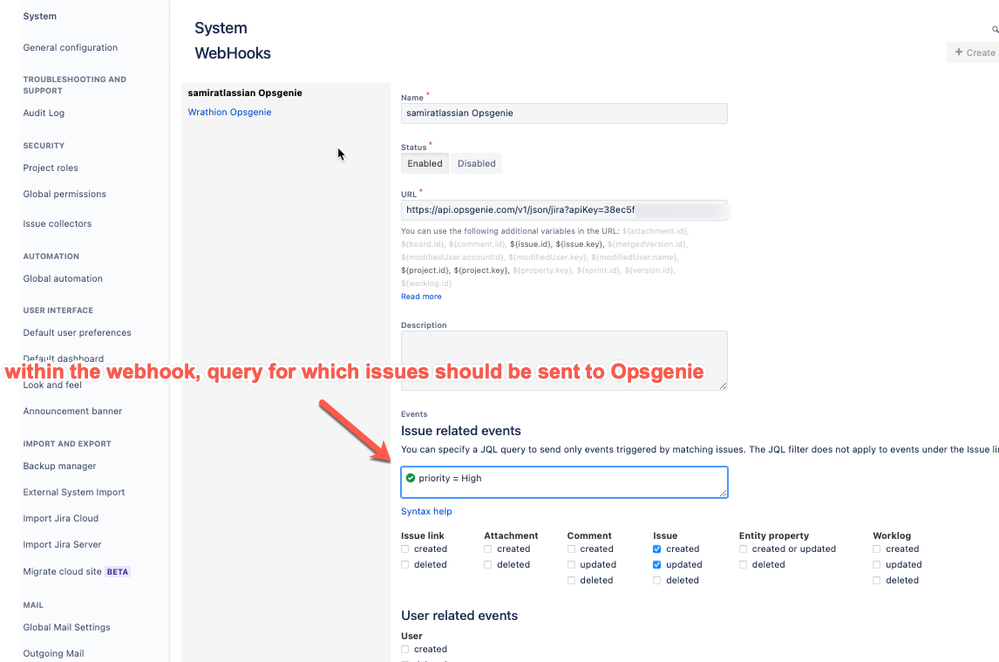Check Worklog deleted checkbox
Viewport: 999px width, 662px height.
coord(877,580)
